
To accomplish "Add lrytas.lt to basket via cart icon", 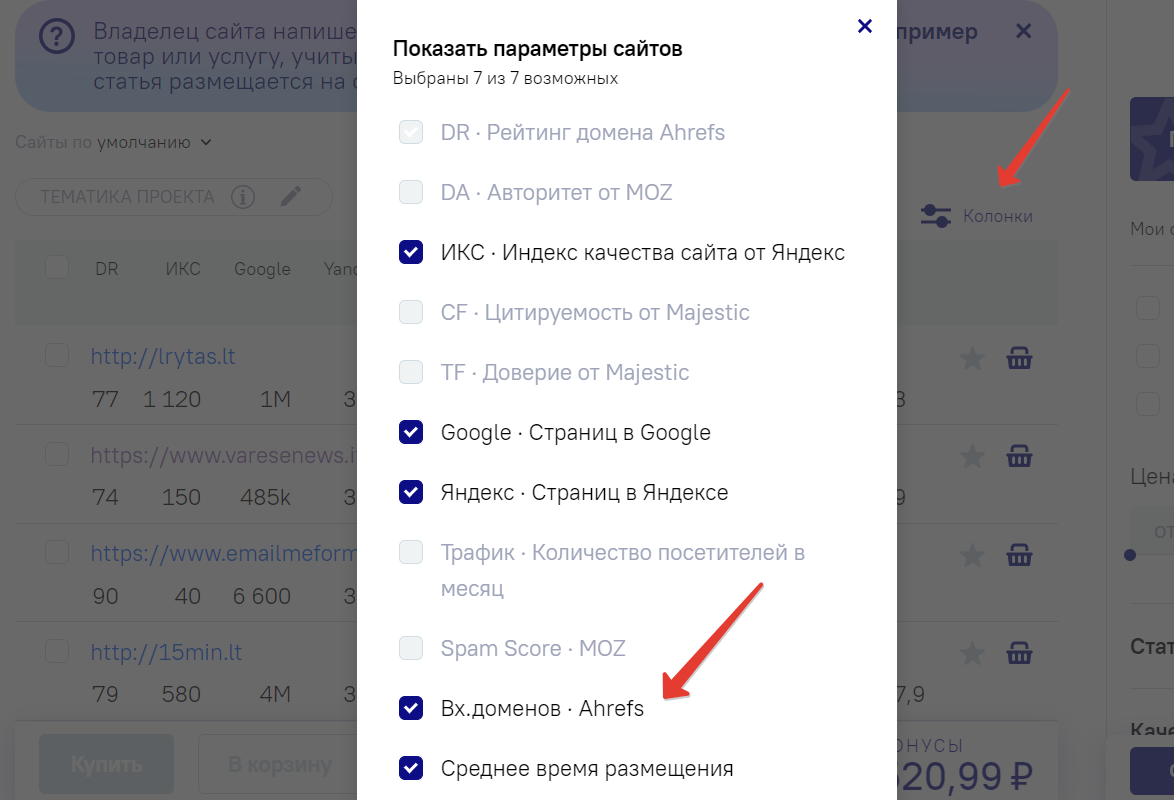I will pos(1019,358).
